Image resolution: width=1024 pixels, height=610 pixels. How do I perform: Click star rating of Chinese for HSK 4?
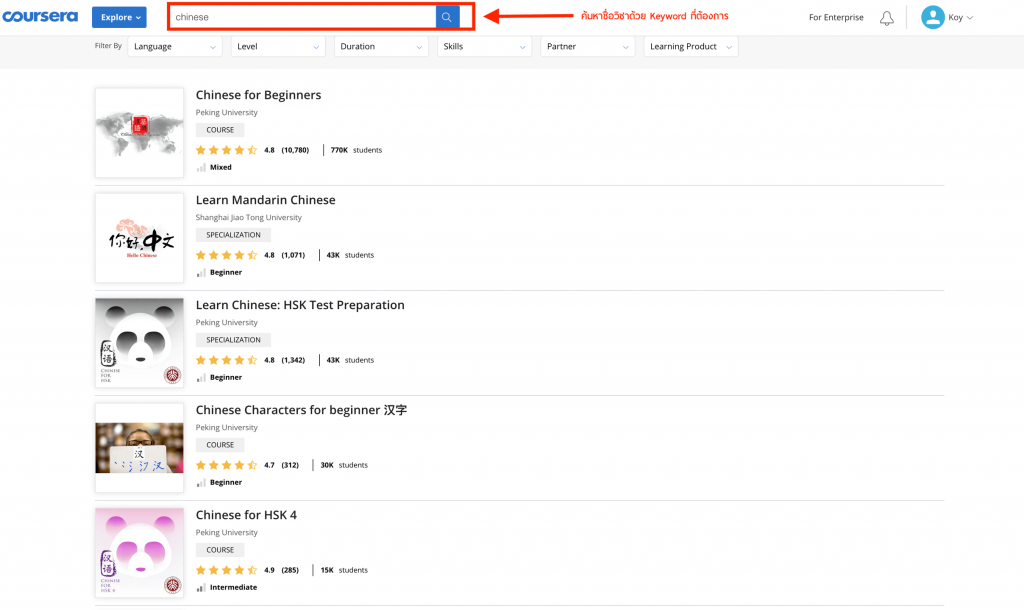point(227,570)
